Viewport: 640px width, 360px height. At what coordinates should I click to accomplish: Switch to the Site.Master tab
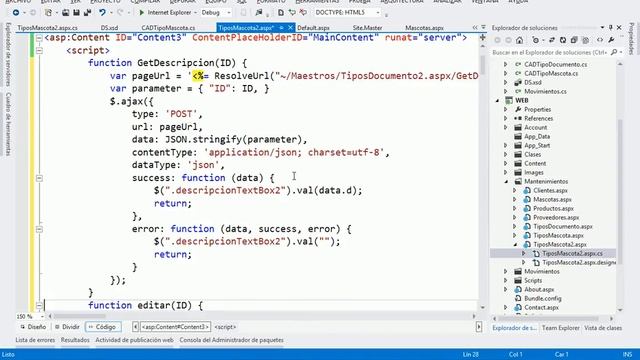point(367,28)
